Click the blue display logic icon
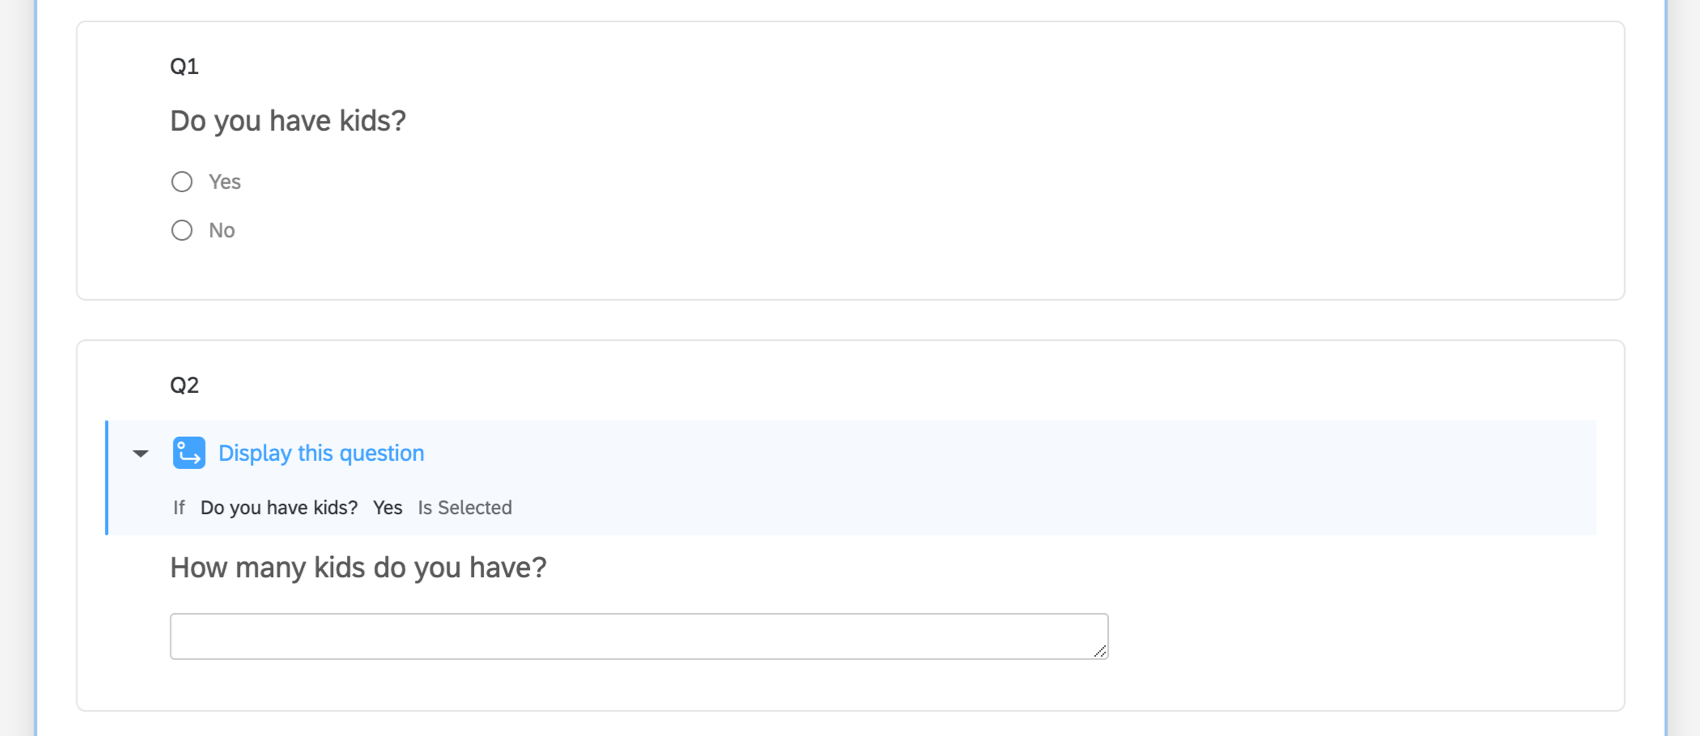 click(x=189, y=453)
